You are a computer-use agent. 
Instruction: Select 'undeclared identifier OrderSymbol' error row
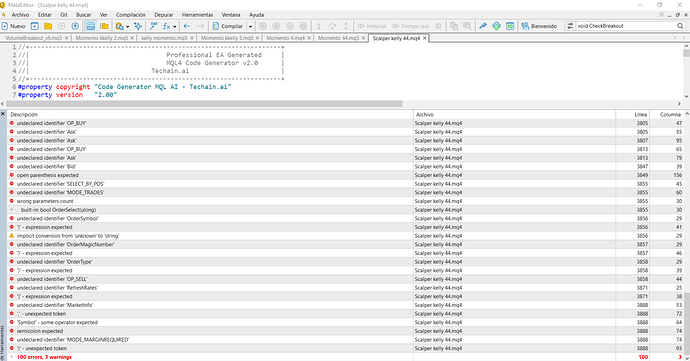tap(345, 218)
